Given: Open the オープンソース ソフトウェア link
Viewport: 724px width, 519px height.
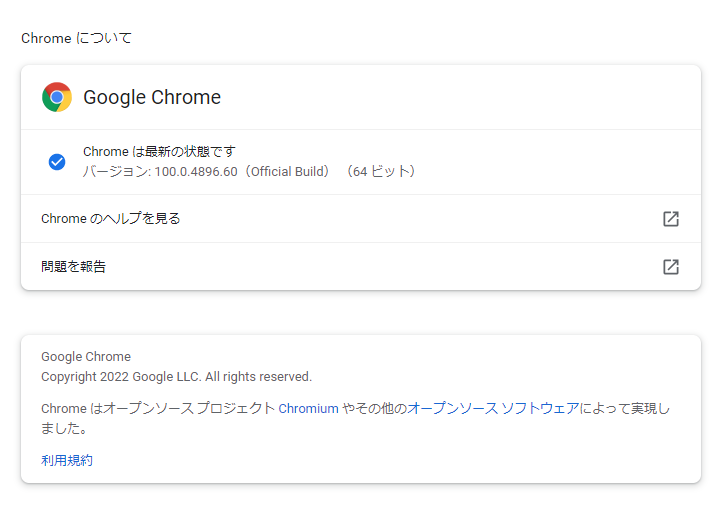Looking at the screenshot, I should pos(493,409).
